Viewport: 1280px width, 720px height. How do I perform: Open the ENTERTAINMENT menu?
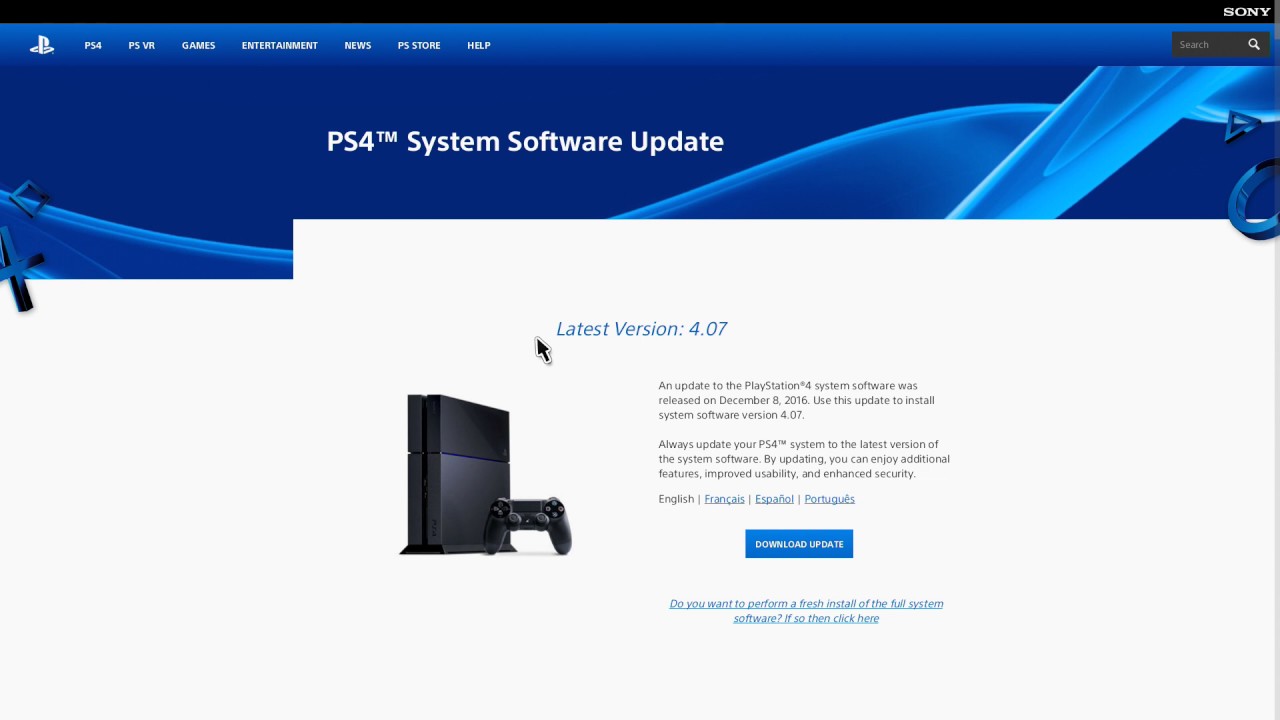[x=279, y=46]
